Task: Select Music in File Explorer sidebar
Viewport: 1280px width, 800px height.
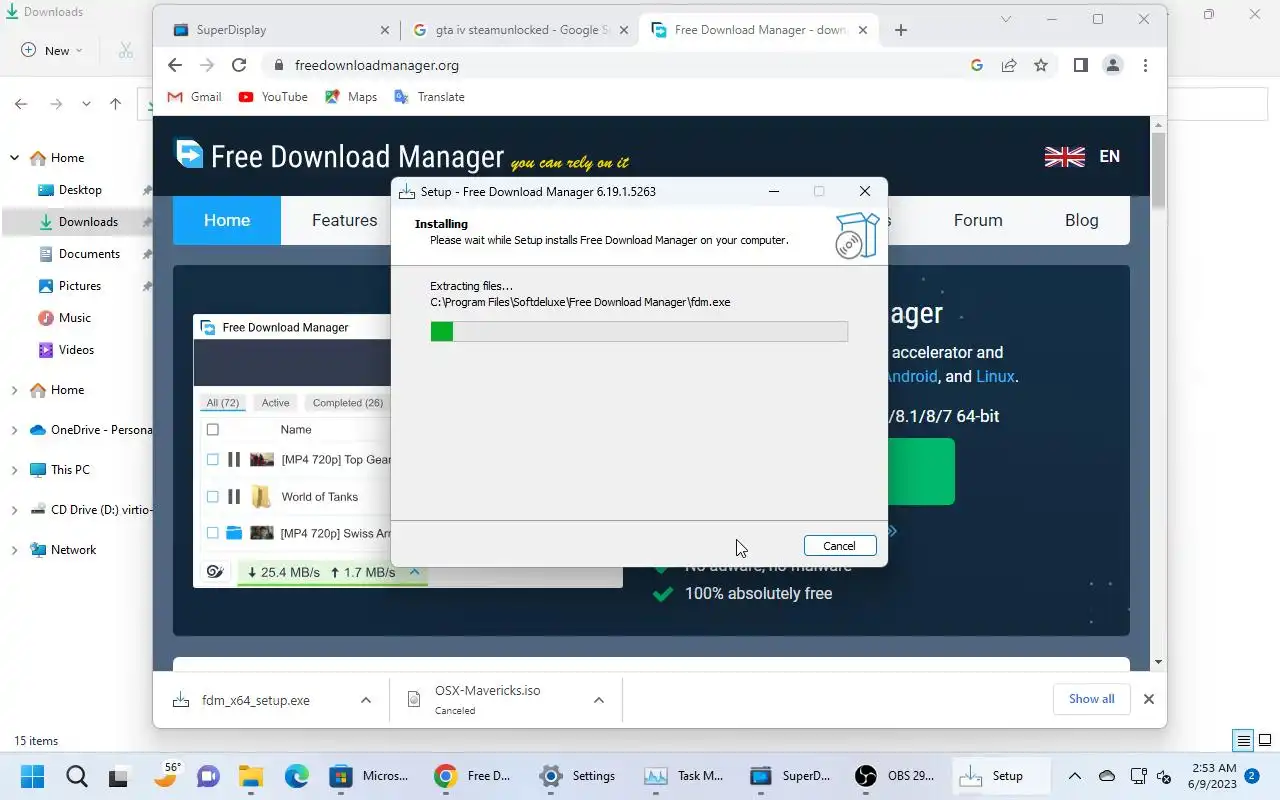Action: [x=75, y=318]
